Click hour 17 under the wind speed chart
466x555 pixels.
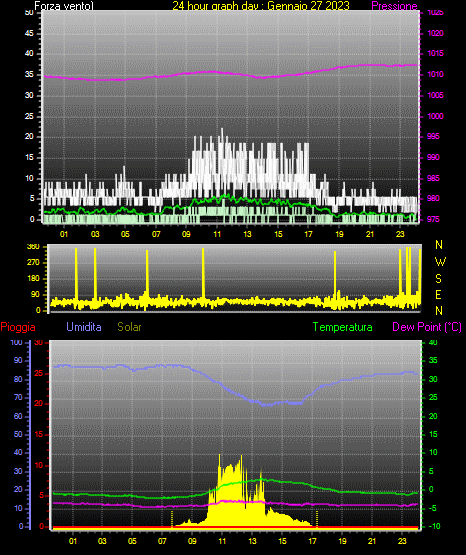pos(309,234)
